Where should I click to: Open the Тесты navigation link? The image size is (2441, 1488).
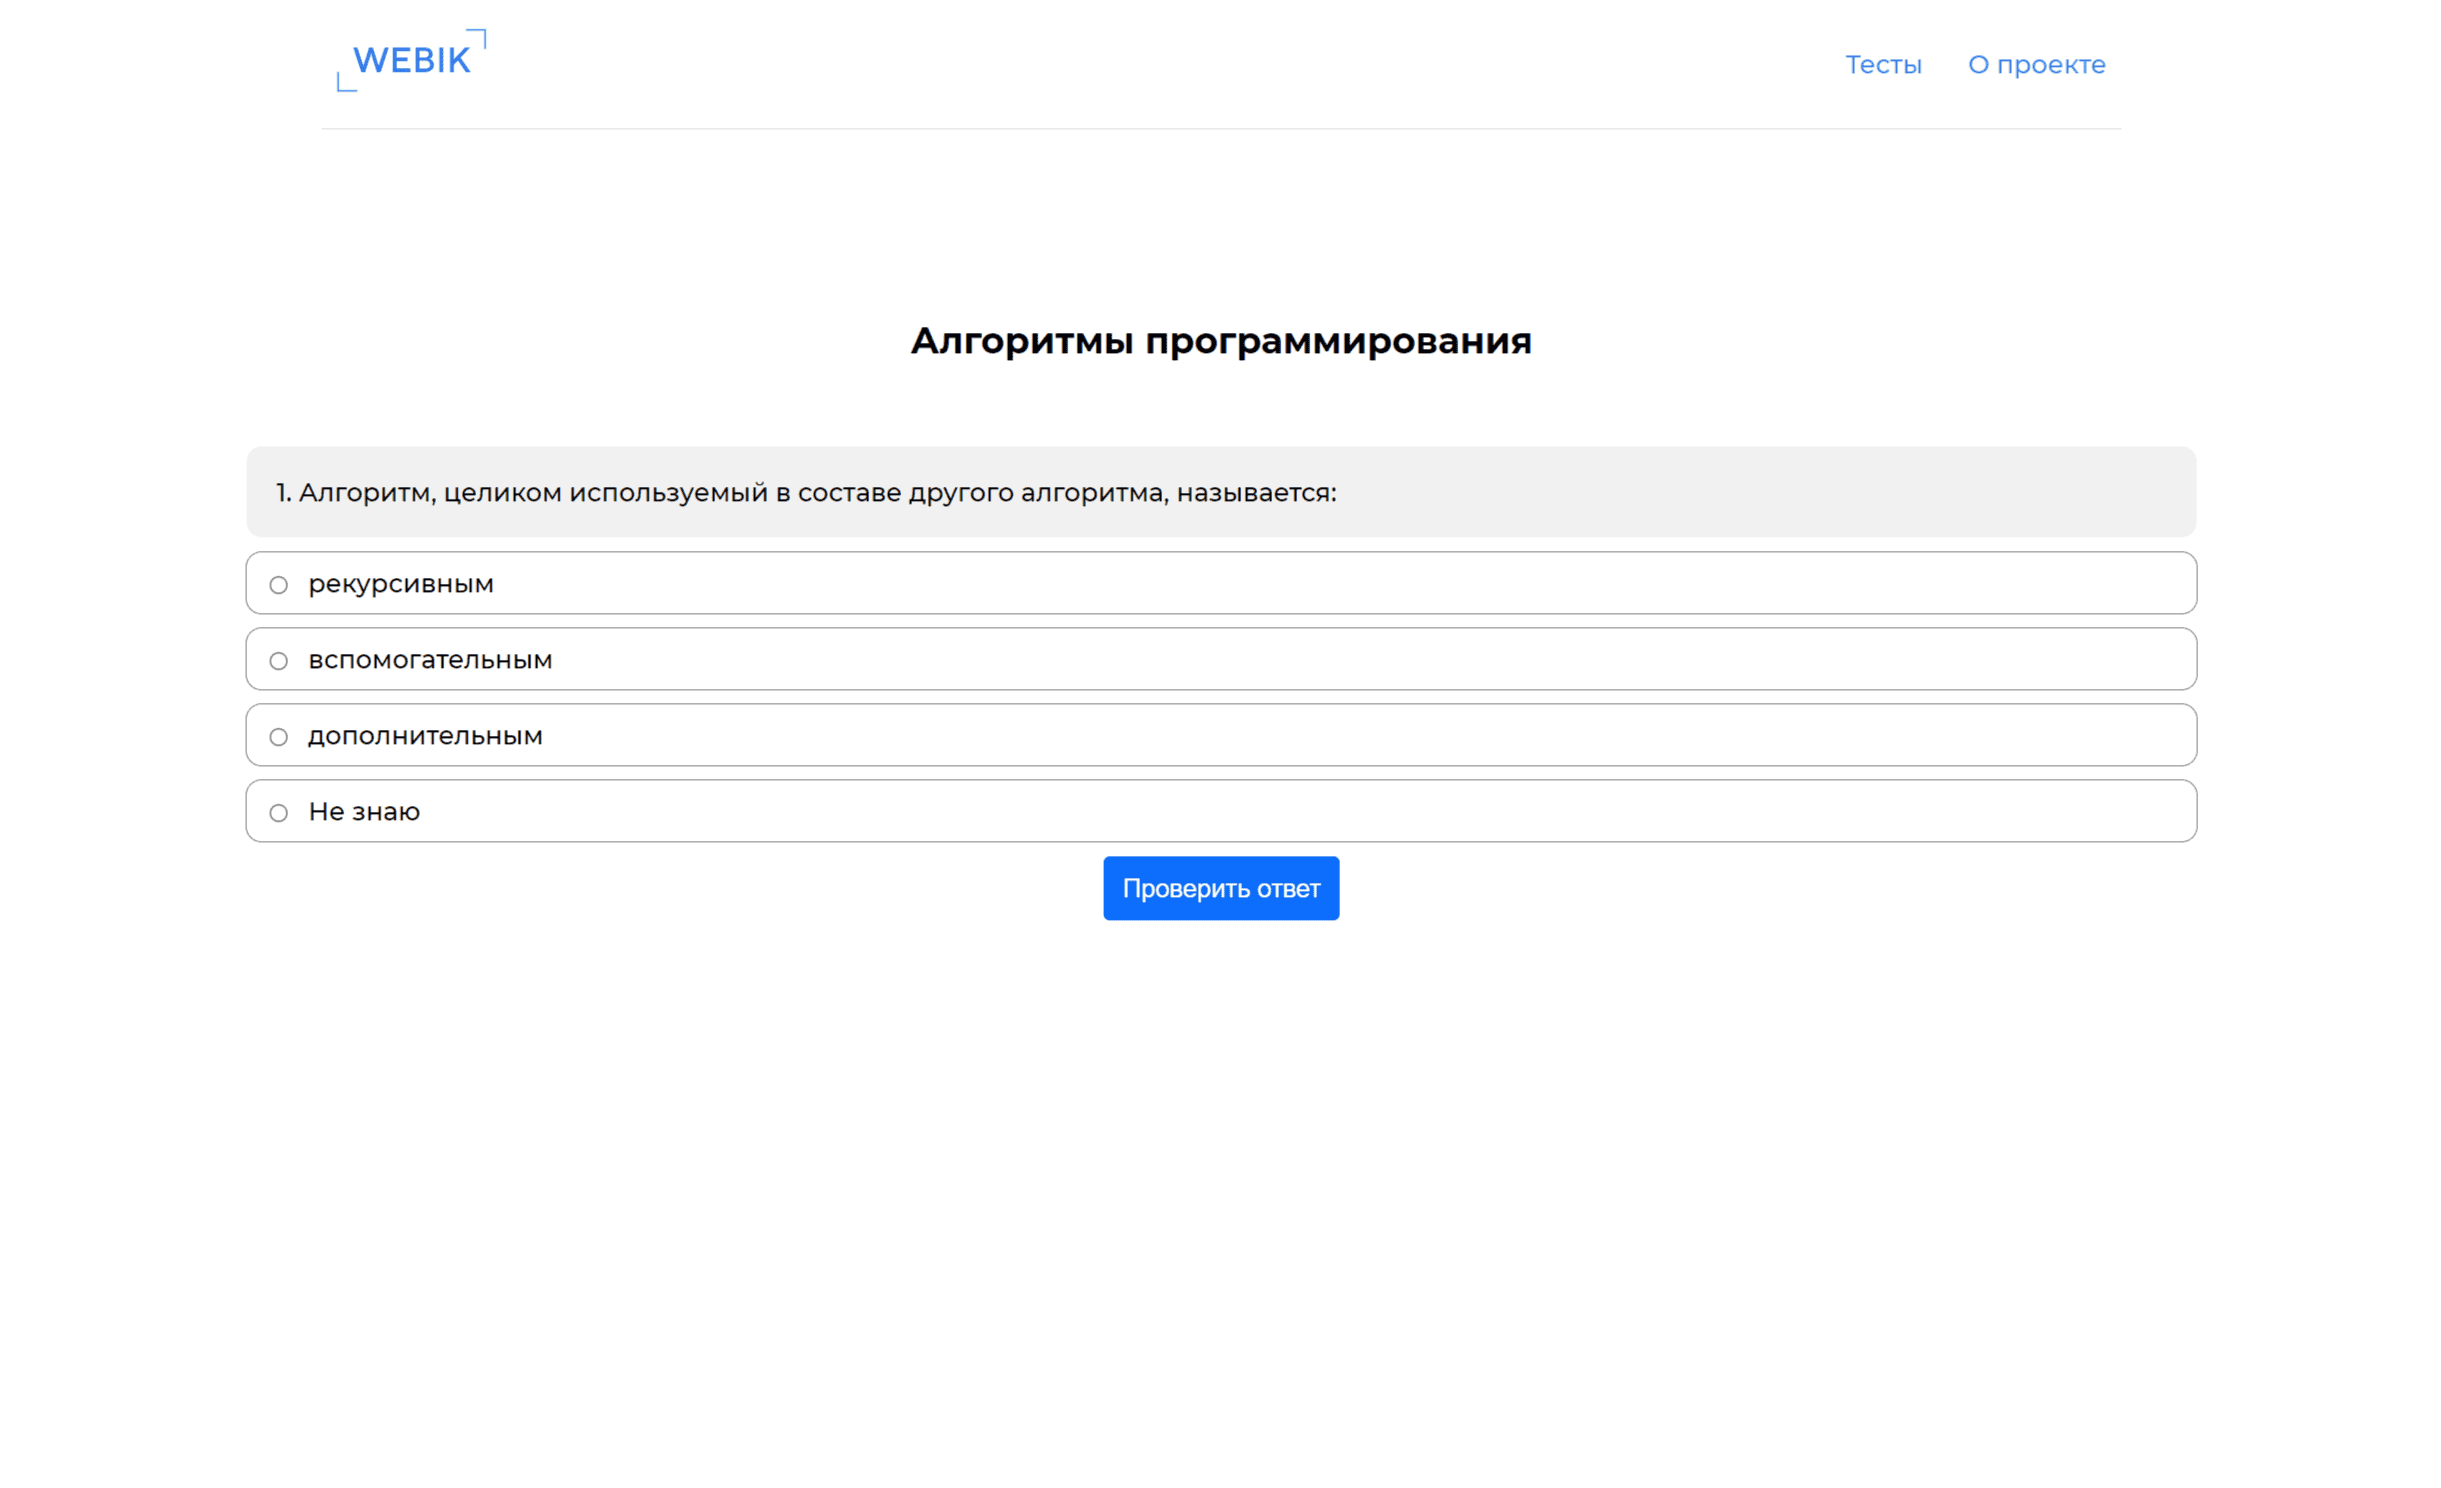(1882, 65)
